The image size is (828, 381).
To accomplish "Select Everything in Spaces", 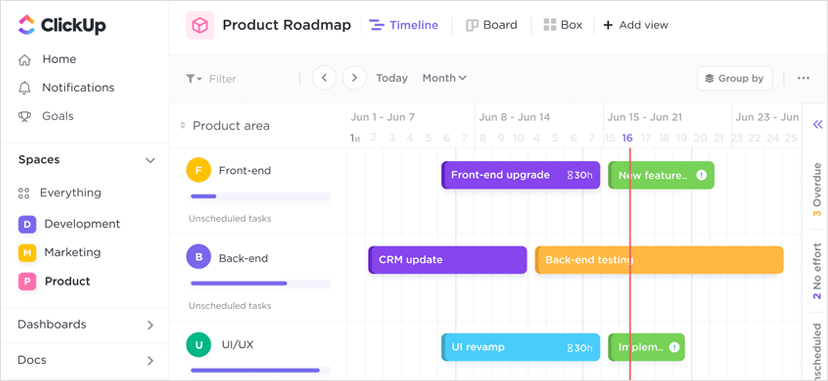I will tap(70, 193).
